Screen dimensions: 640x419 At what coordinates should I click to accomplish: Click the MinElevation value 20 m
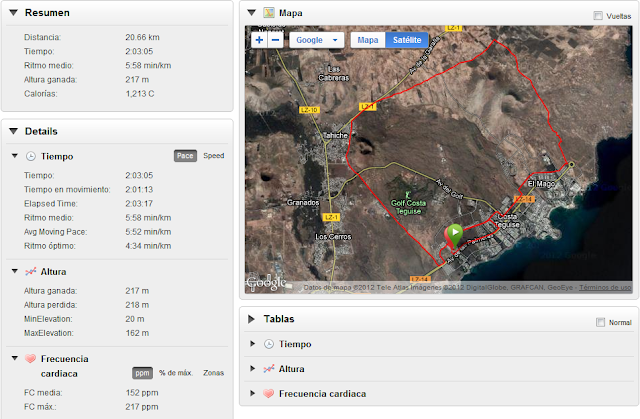coord(135,319)
